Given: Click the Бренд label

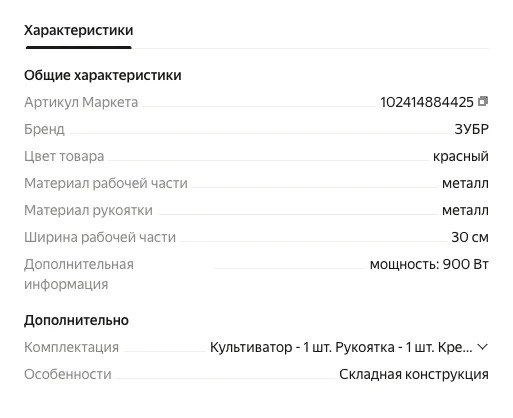Looking at the screenshot, I should pyautogui.click(x=44, y=129).
